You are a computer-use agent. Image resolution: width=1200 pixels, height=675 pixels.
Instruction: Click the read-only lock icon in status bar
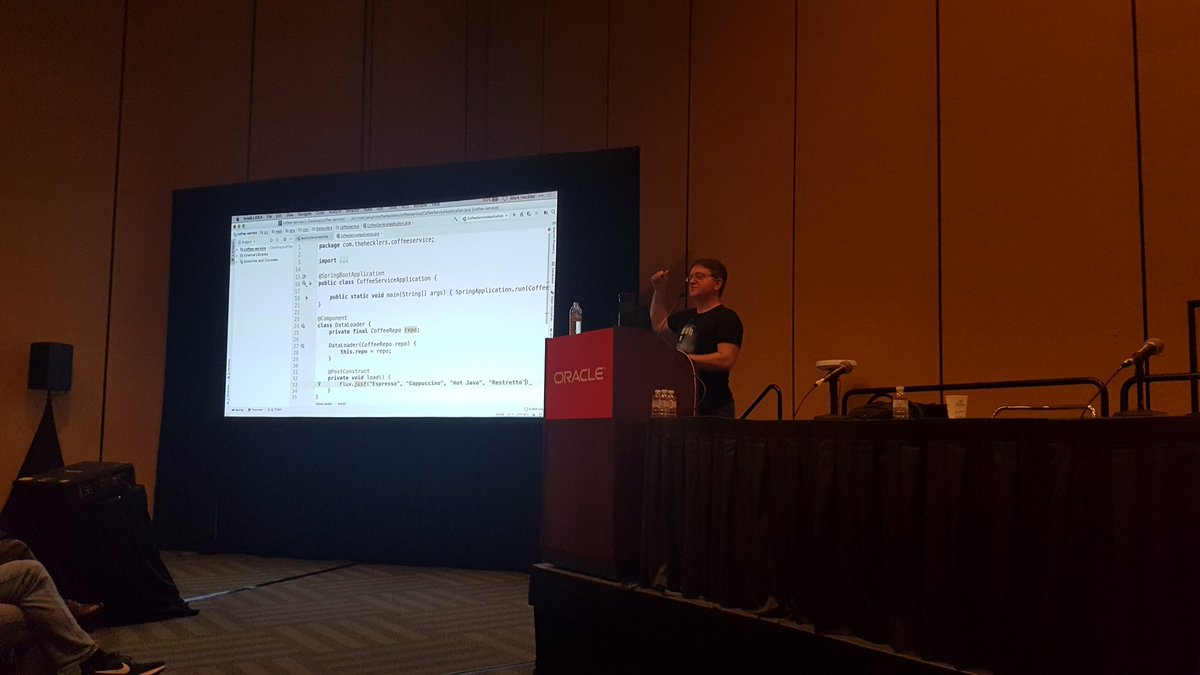pyautogui.click(x=533, y=414)
